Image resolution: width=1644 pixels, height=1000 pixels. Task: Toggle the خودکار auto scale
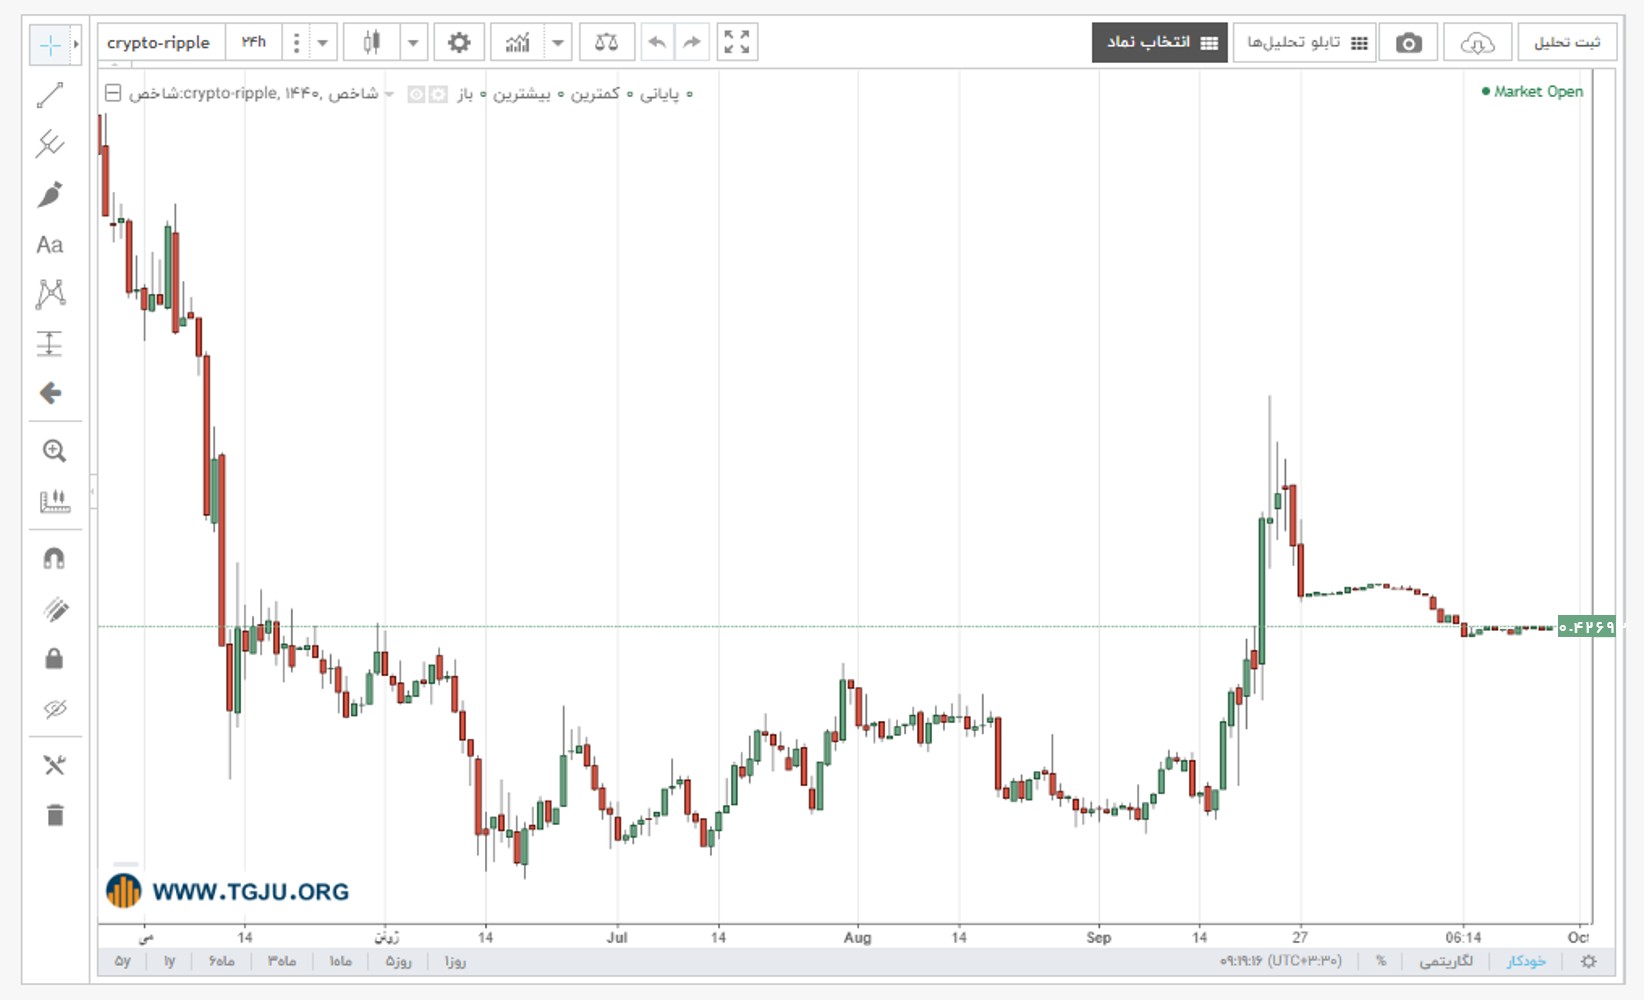[x=1526, y=961]
